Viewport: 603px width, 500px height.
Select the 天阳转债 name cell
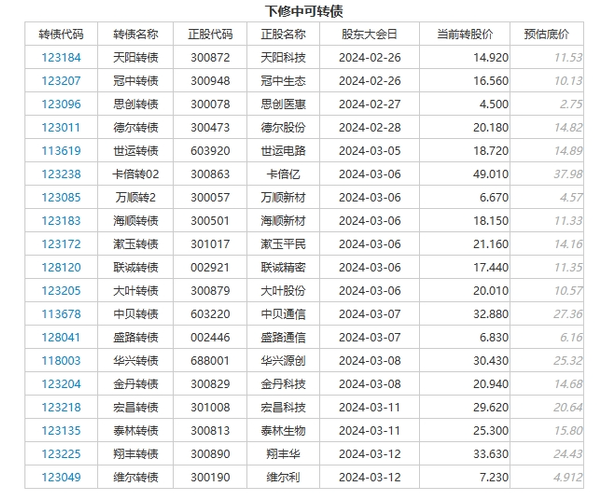(x=135, y=58)
